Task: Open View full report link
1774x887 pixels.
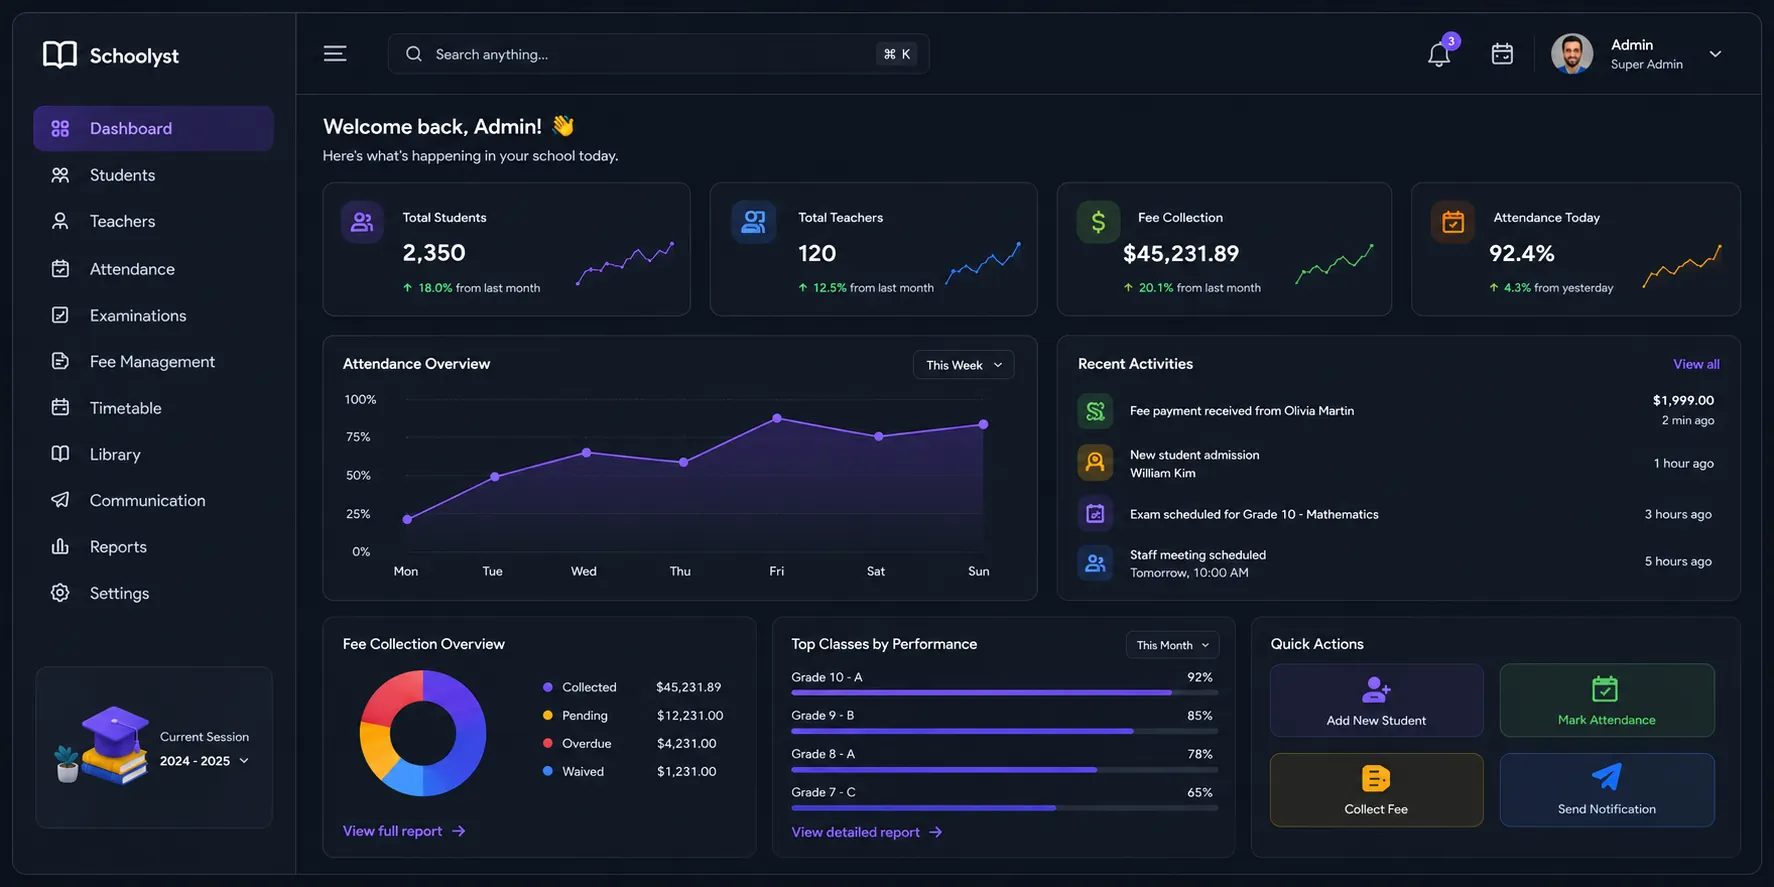Action: [404, 831]
